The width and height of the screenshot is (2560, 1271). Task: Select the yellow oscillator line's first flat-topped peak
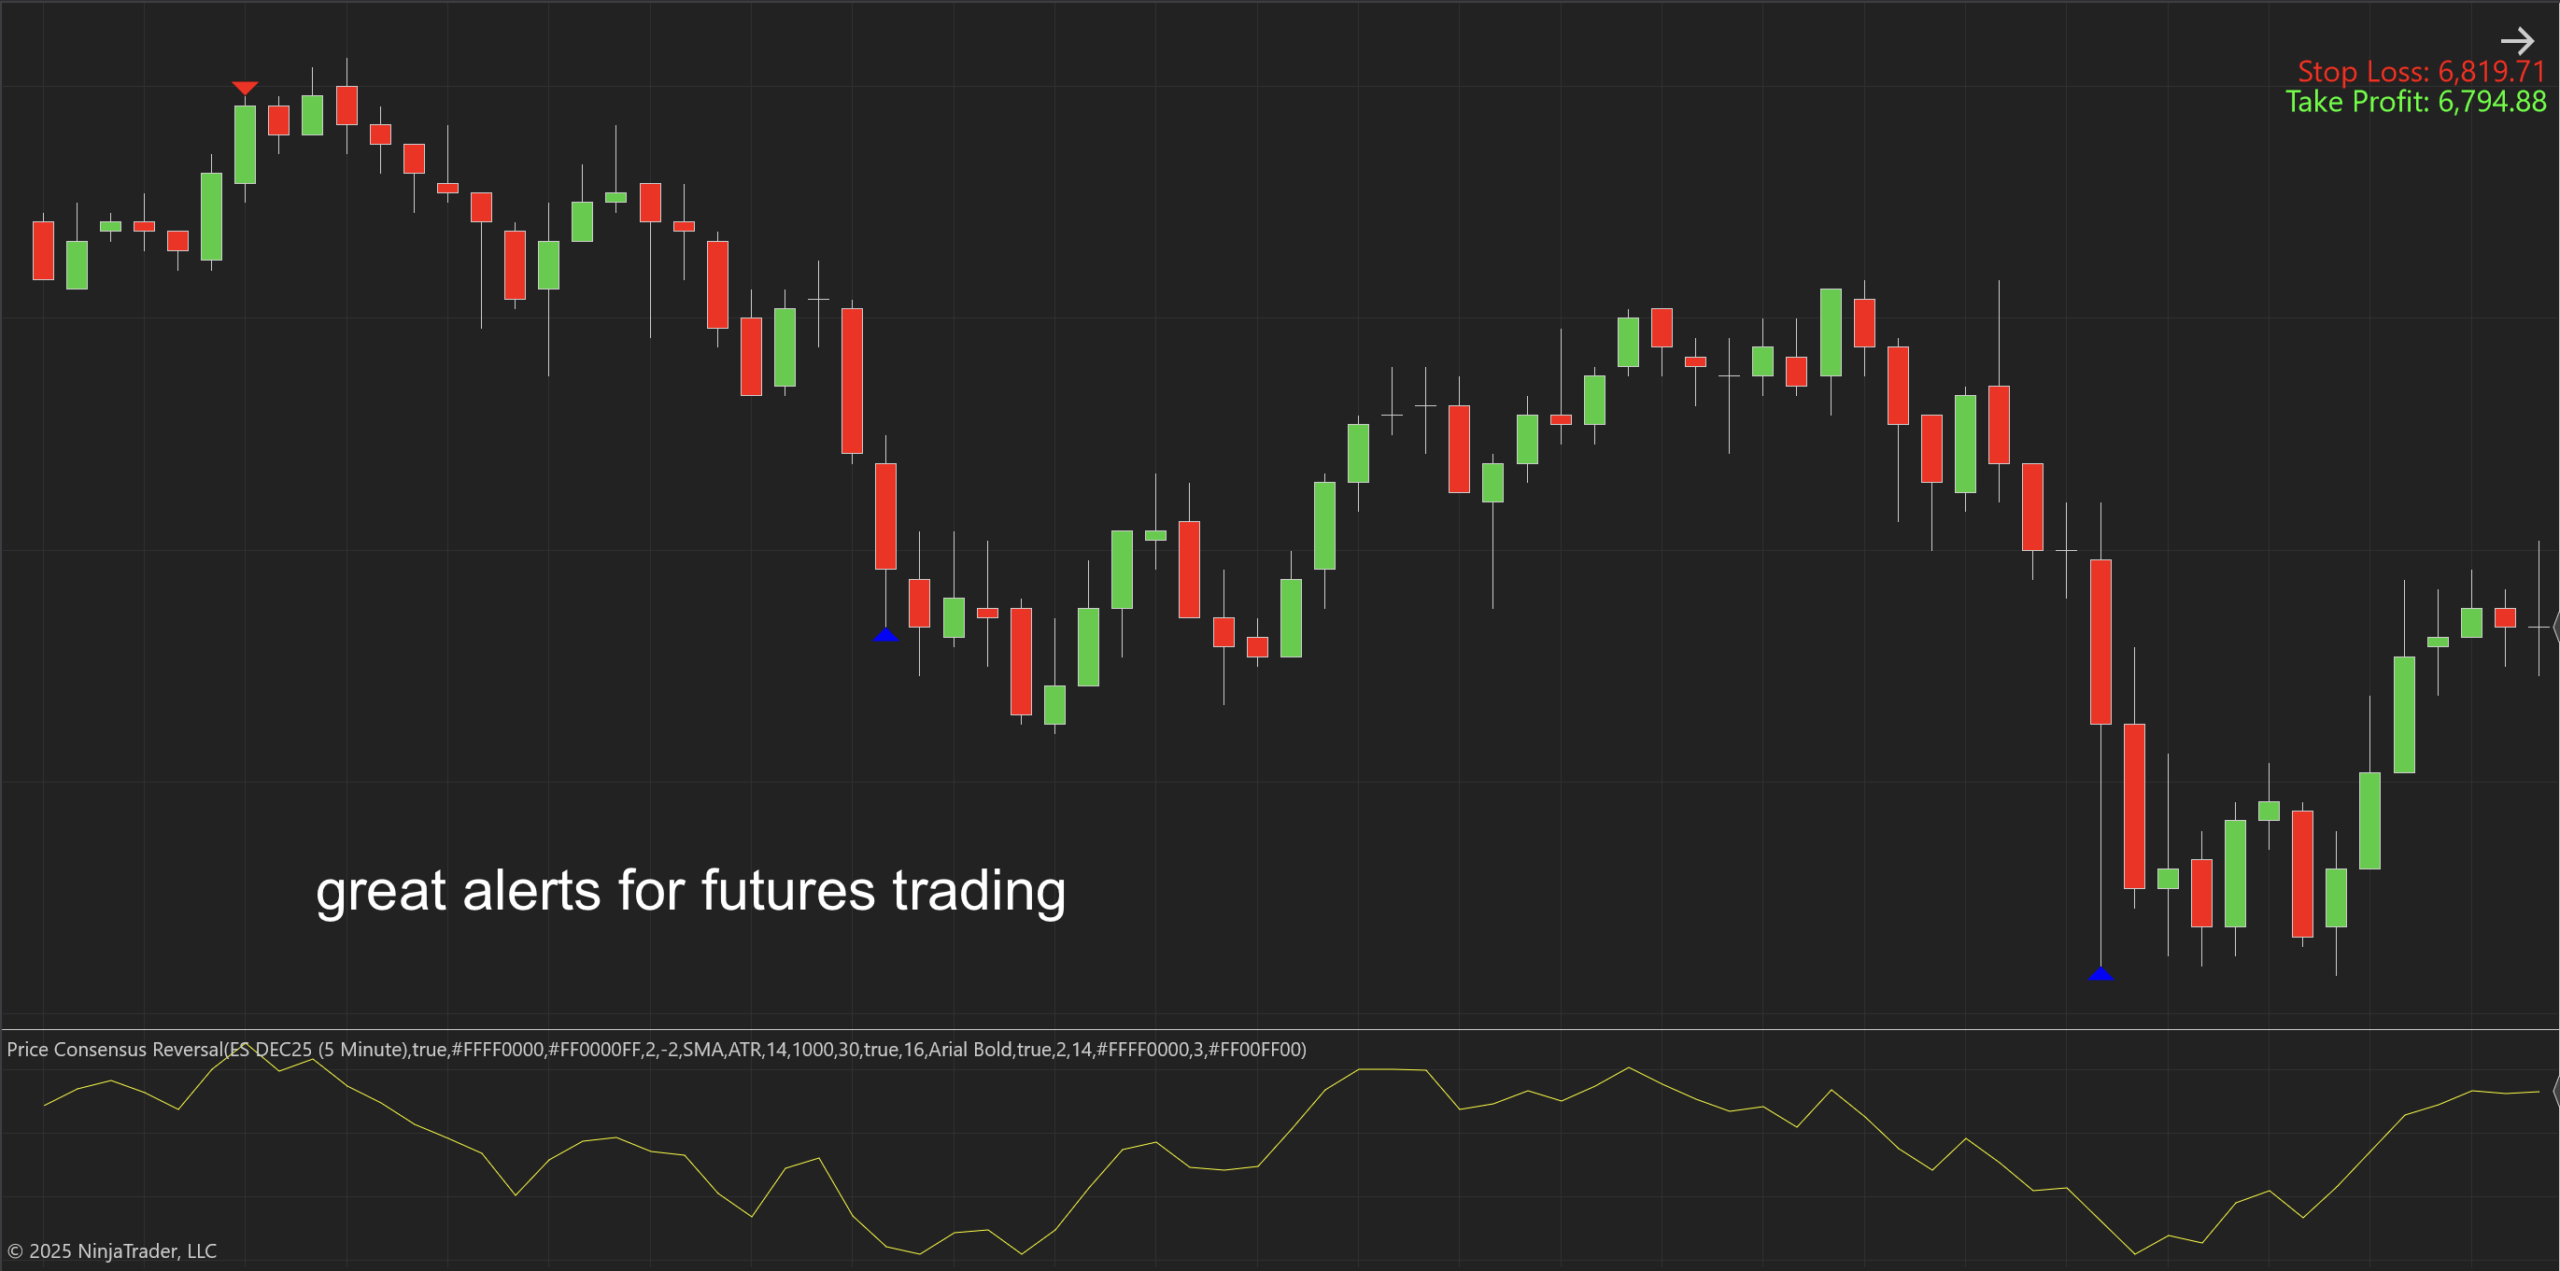tap(1391, 1069)
